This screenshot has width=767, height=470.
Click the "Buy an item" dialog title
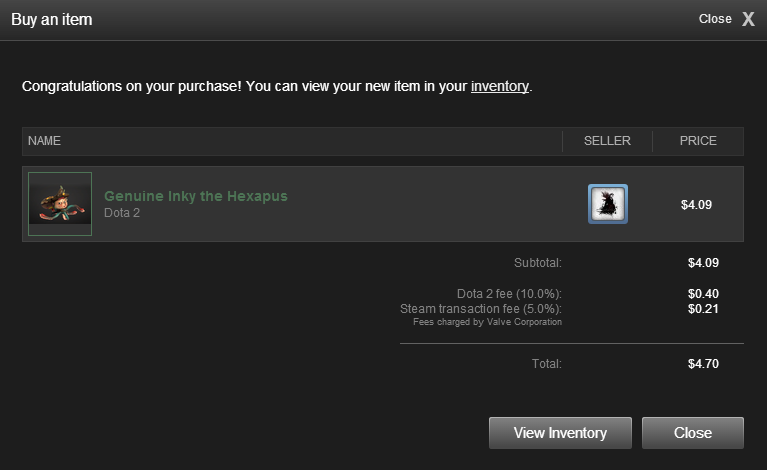52,20
